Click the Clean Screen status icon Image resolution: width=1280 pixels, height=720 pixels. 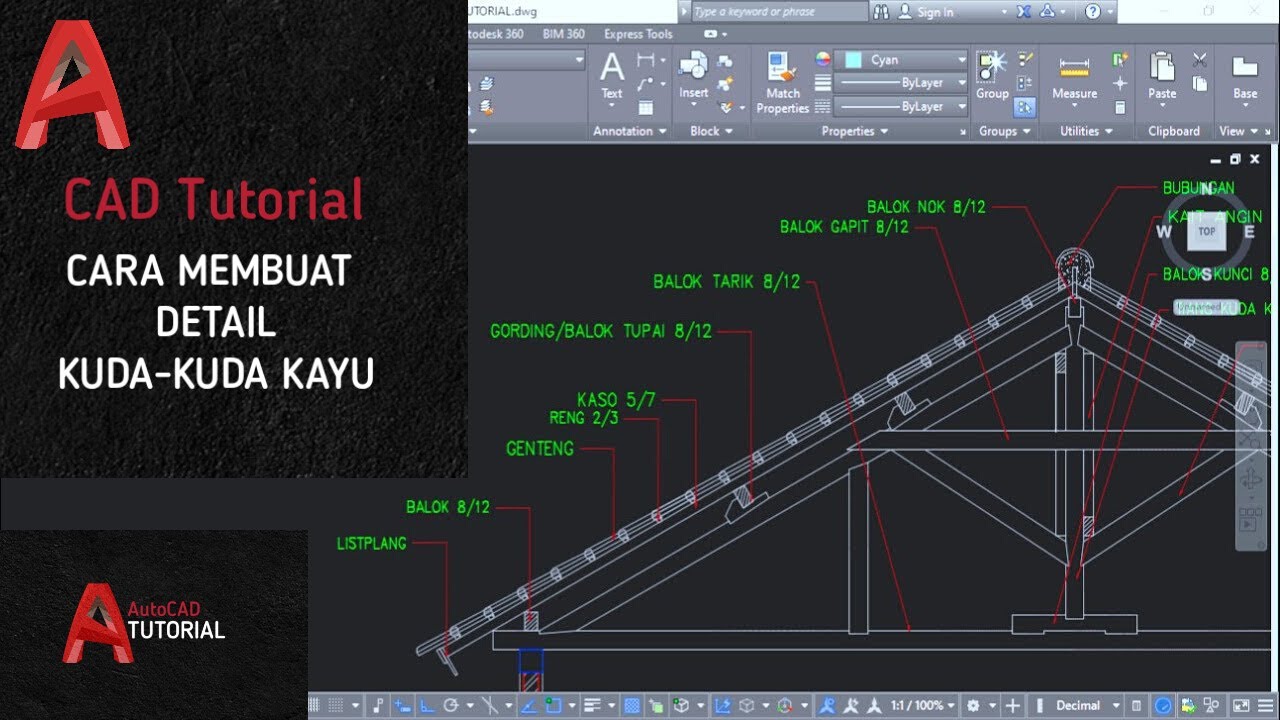1241,706
